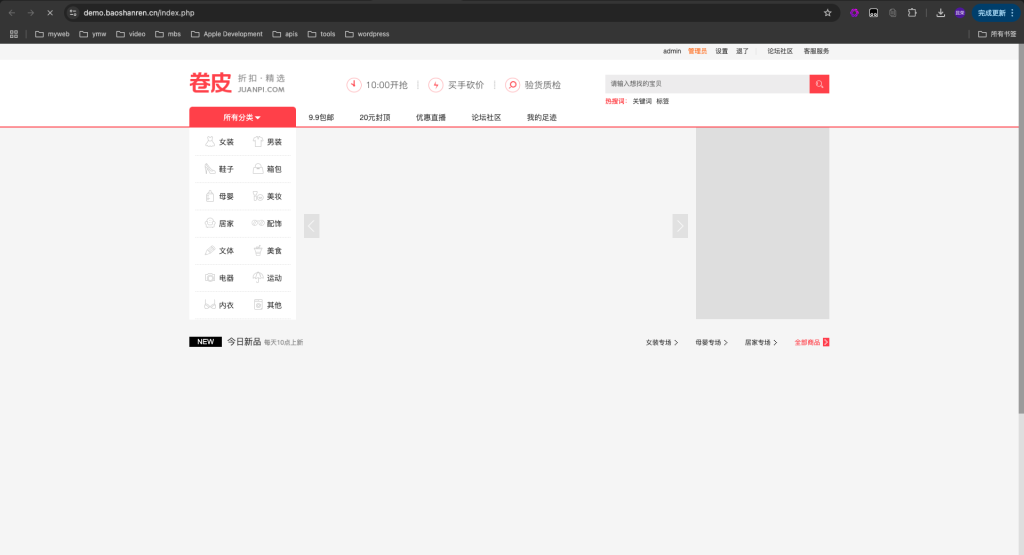Click the 10:00开抢 text
Viewport: 1024px width, 555px height.
point(387,85)
